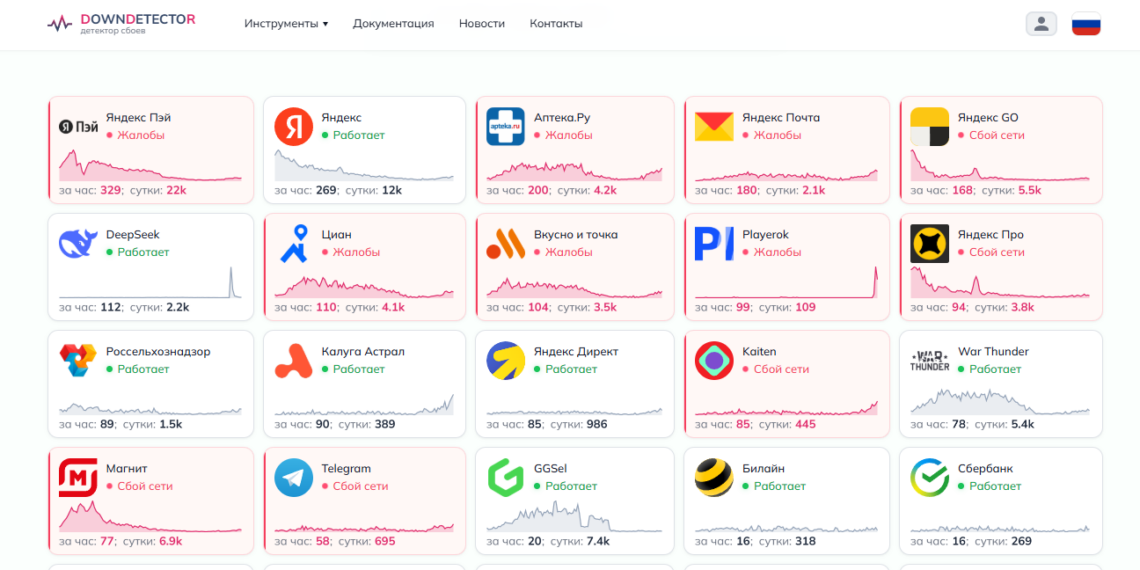
Task: Click the 'за час: 180' value
Action: coord(727,190)
